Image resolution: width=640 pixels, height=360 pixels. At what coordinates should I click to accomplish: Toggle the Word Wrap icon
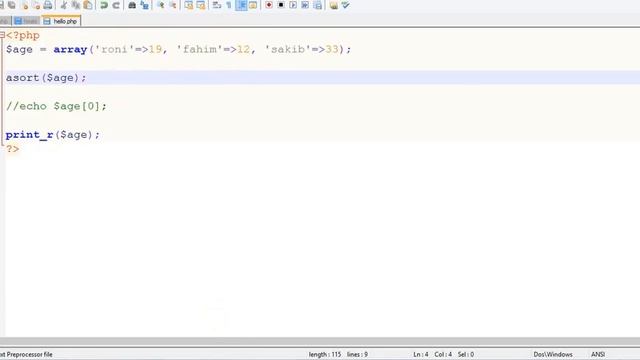click(x=217, y=5)
